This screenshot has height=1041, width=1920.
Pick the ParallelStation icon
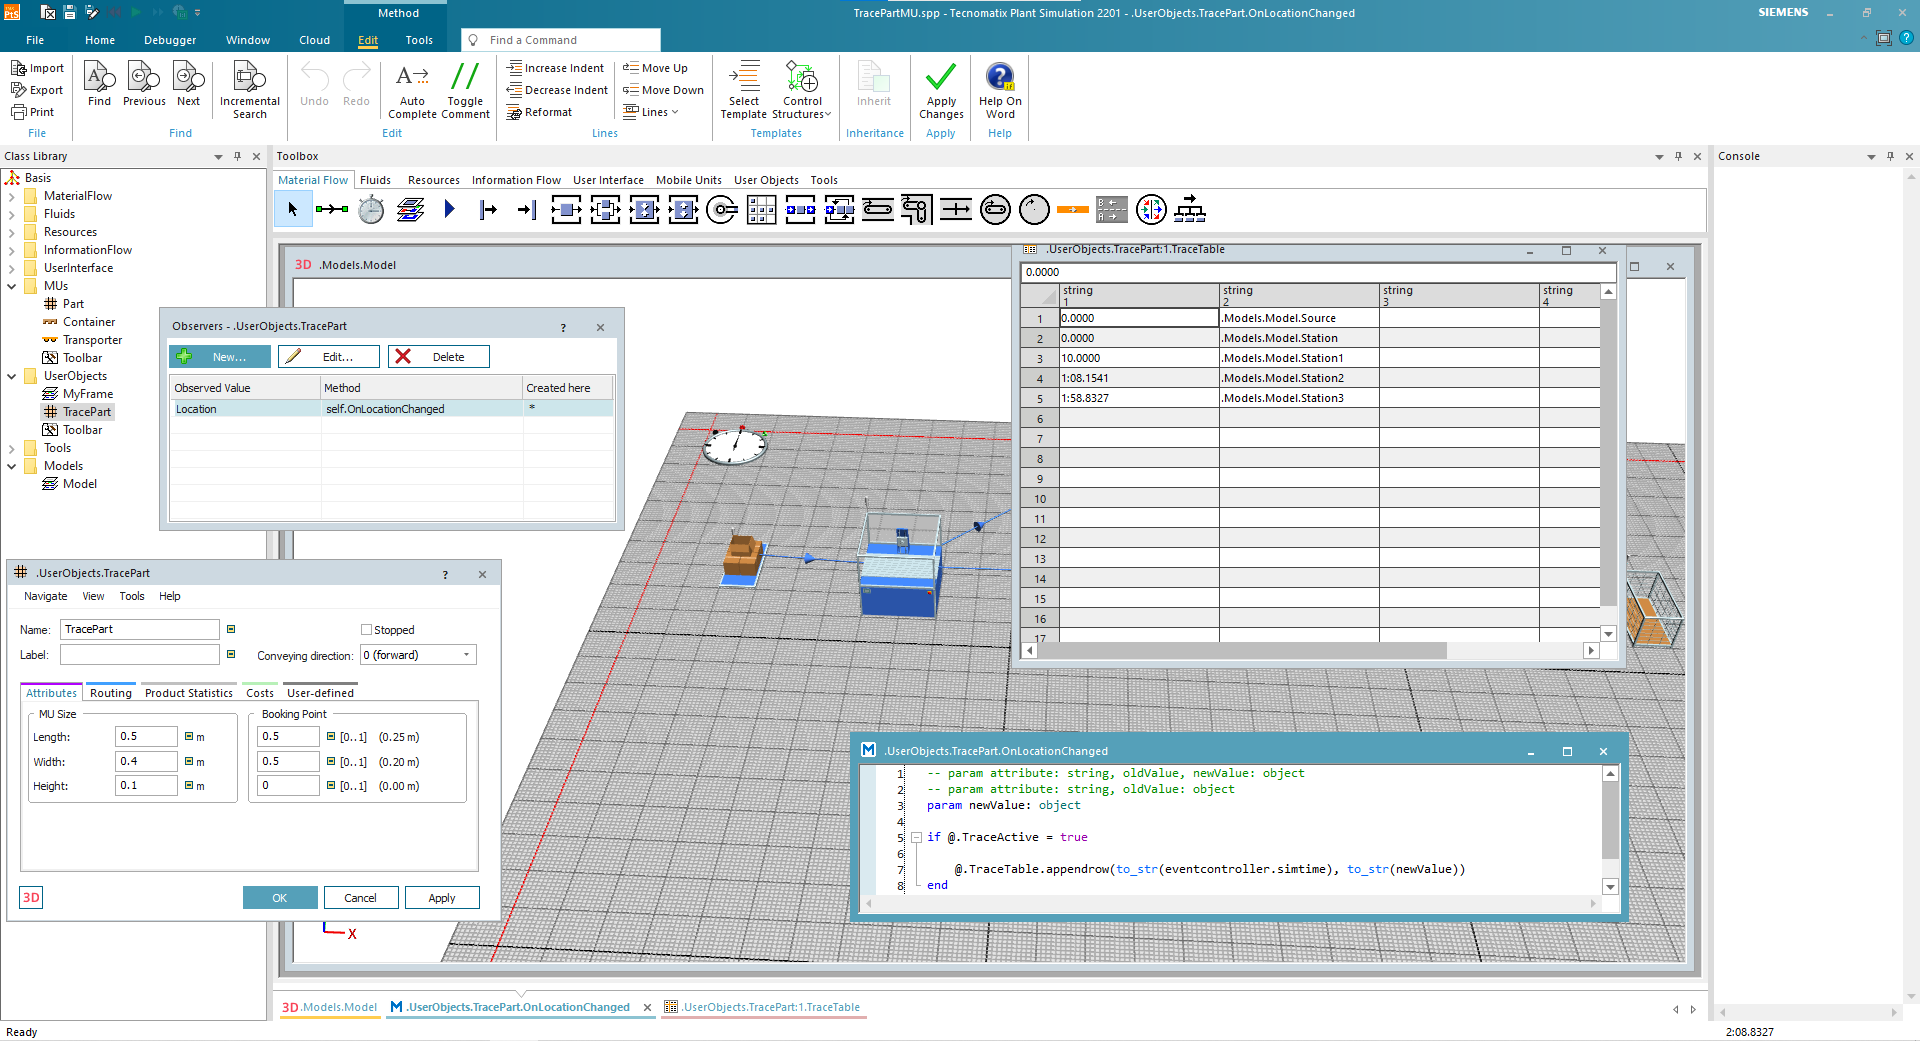pyautogui.click(x=605, y=209)
